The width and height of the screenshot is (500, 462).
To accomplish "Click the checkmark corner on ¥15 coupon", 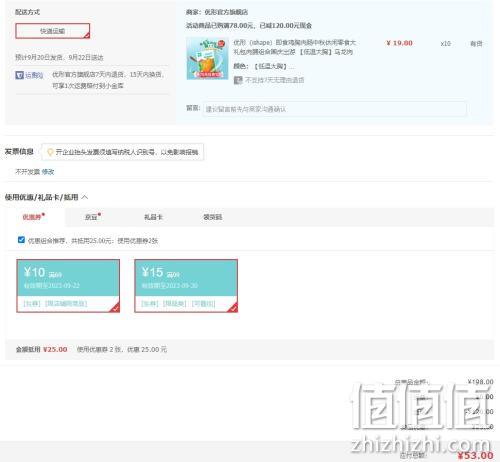I will click(233, 308).
